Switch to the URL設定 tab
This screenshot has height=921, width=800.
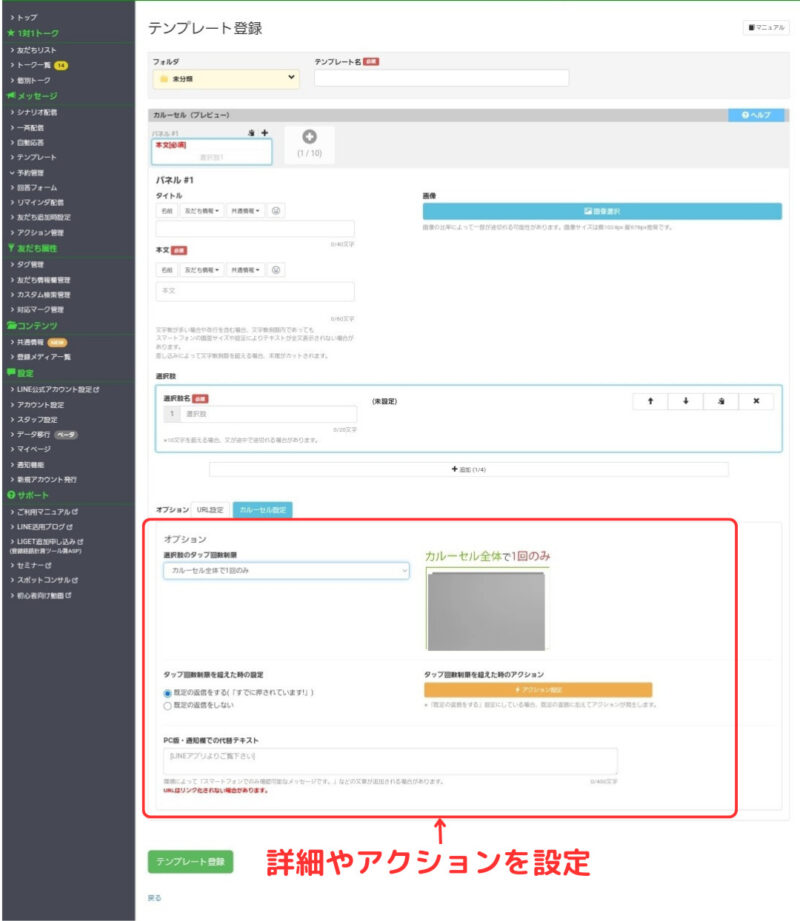[x=210, y=510]
